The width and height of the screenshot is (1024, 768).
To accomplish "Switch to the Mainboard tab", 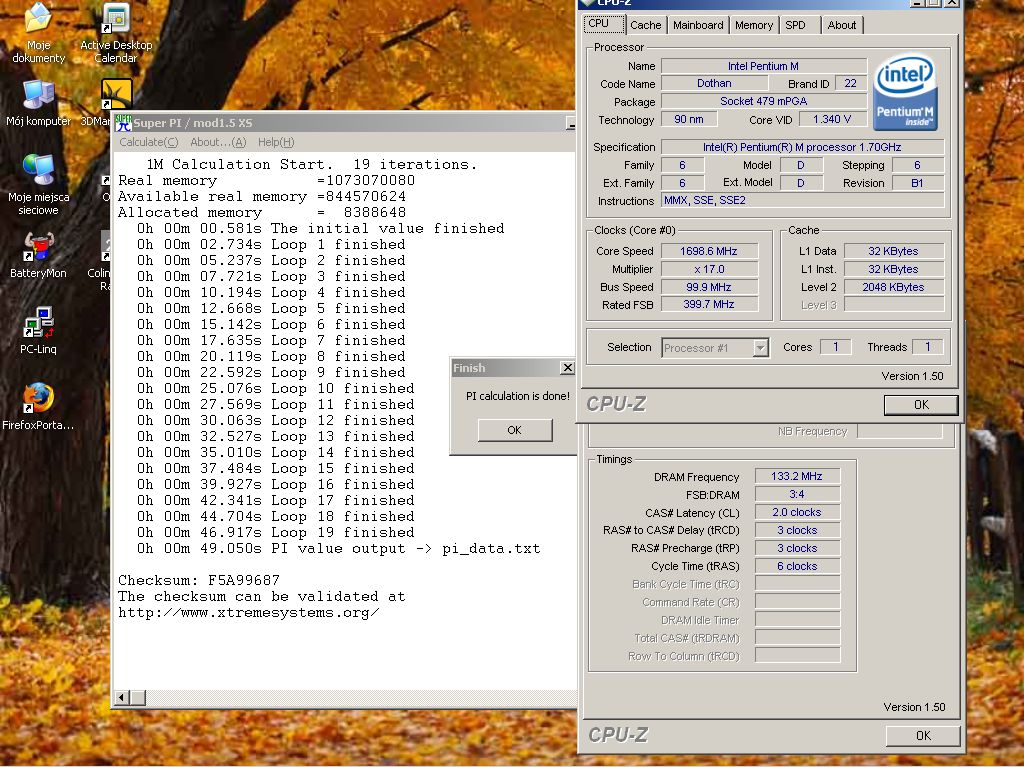I will tap(698, 25).
